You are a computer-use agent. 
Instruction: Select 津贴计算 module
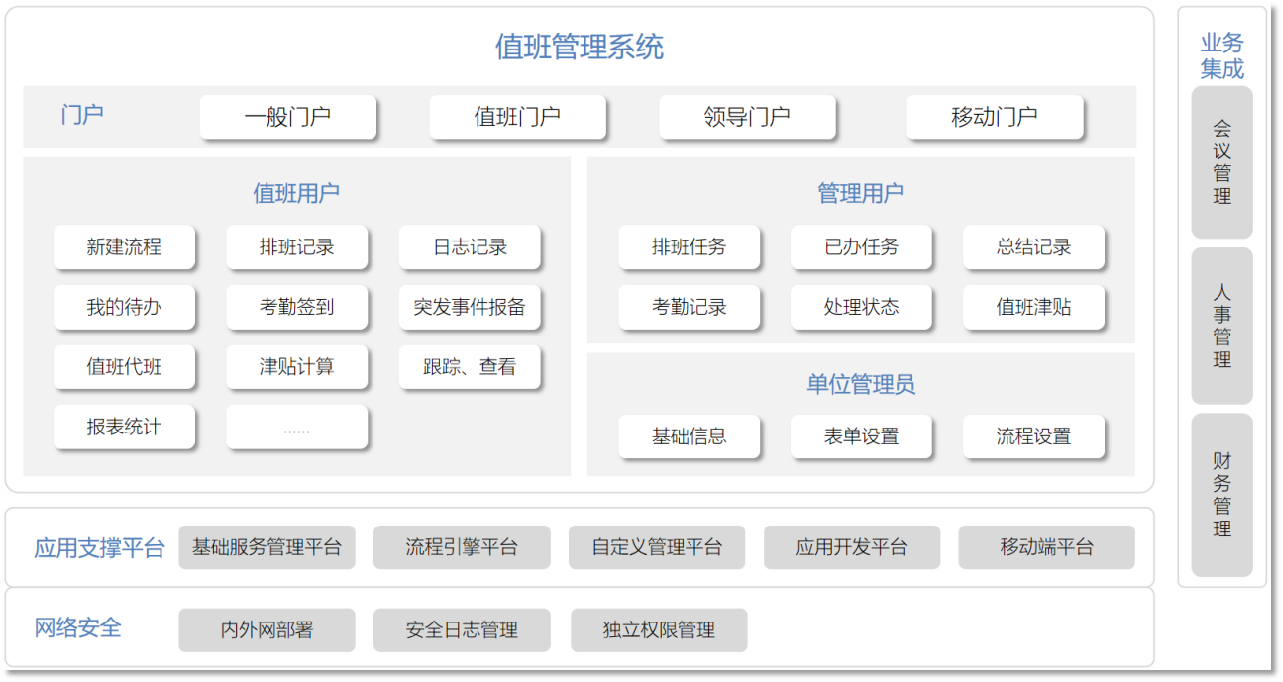click(297, 367)
